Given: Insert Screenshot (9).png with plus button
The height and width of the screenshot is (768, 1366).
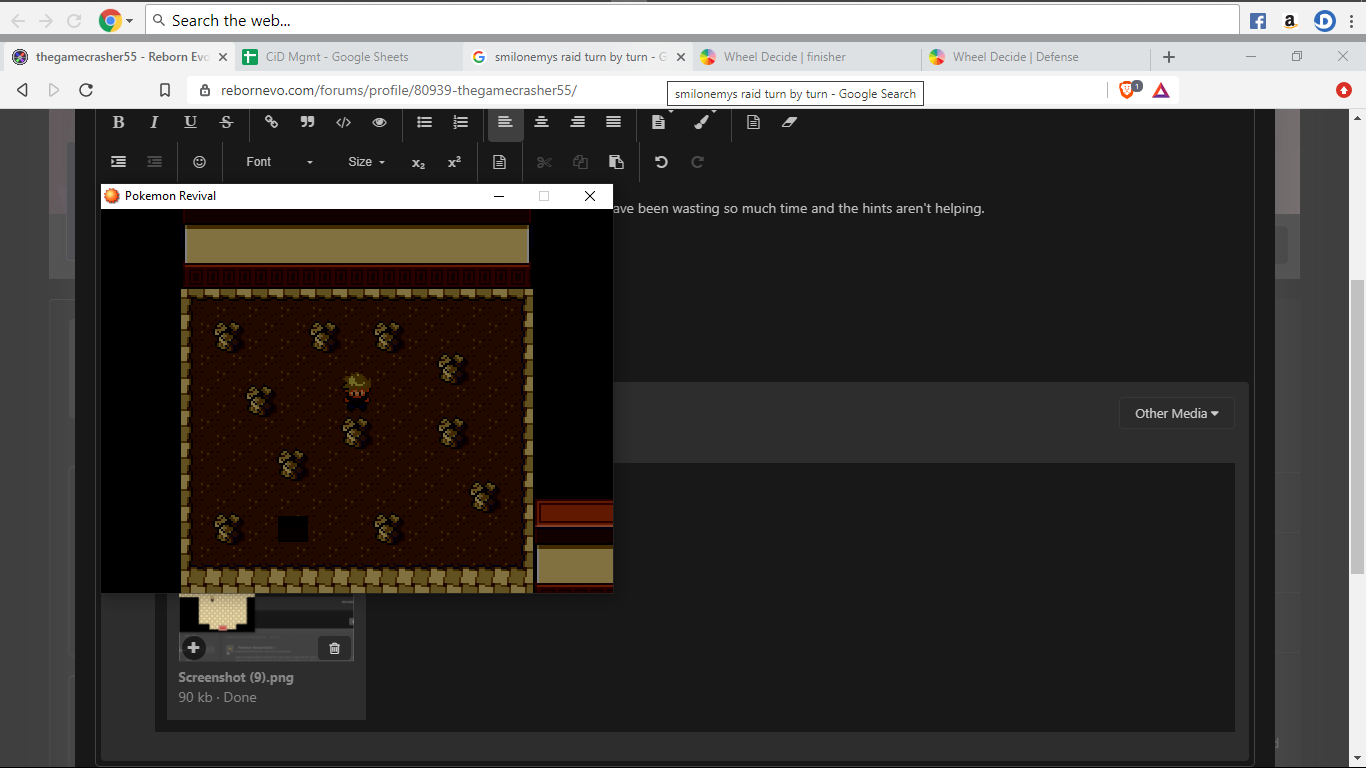Looking at the screenshot, I should coord(194,648).
